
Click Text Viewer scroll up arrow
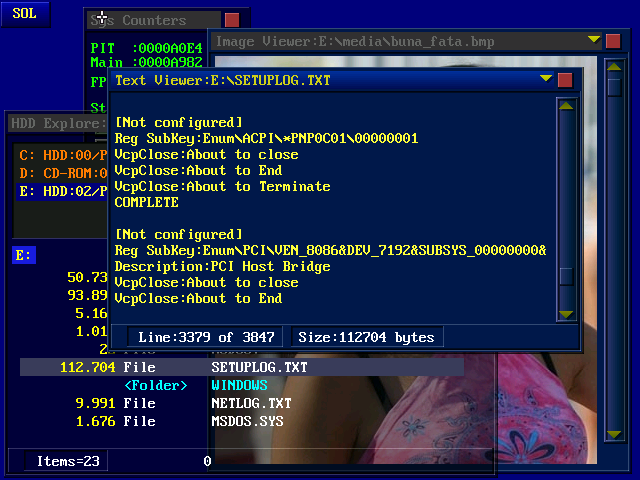coord(566,106)
